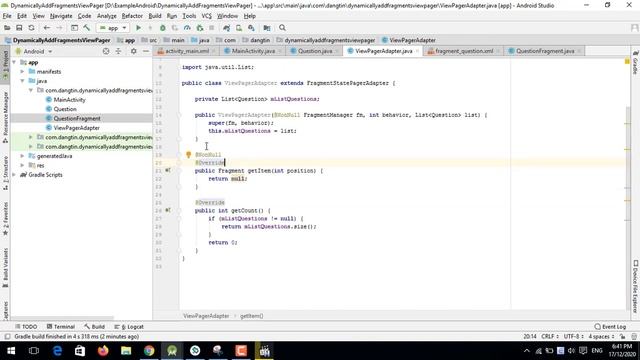Open the Refactor menu
Viewport: 640px width, 360px height.
click(132, 16)
